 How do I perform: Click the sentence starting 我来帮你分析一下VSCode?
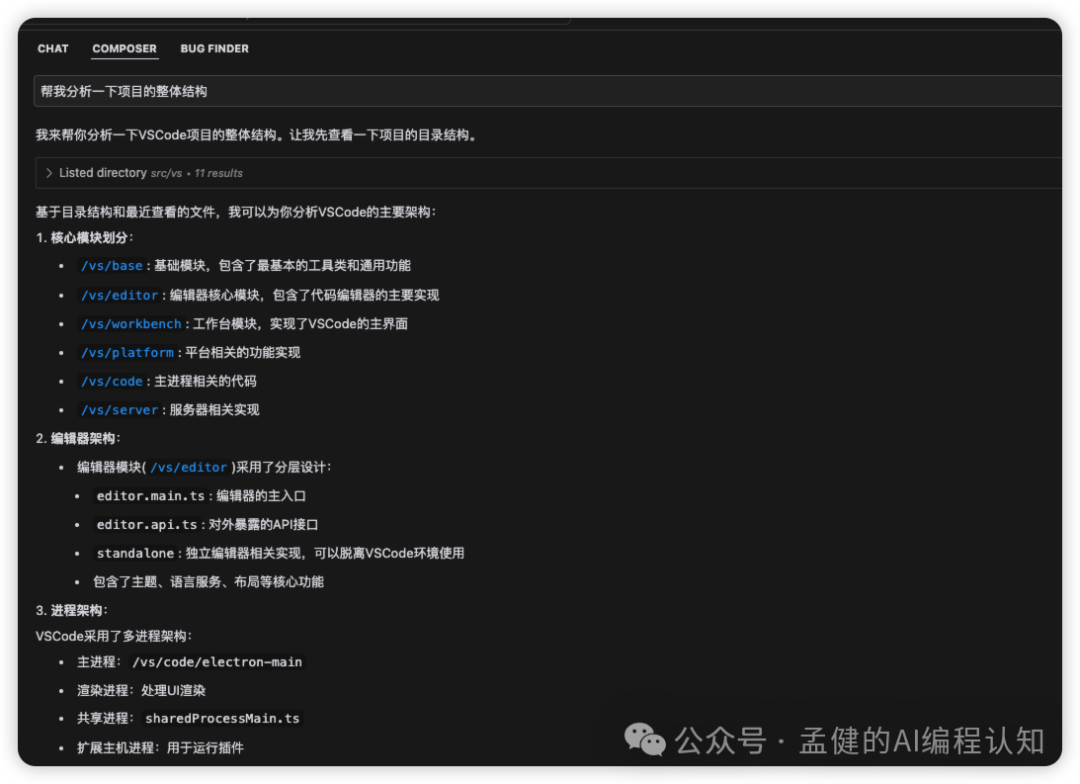(x=256, y=135)
